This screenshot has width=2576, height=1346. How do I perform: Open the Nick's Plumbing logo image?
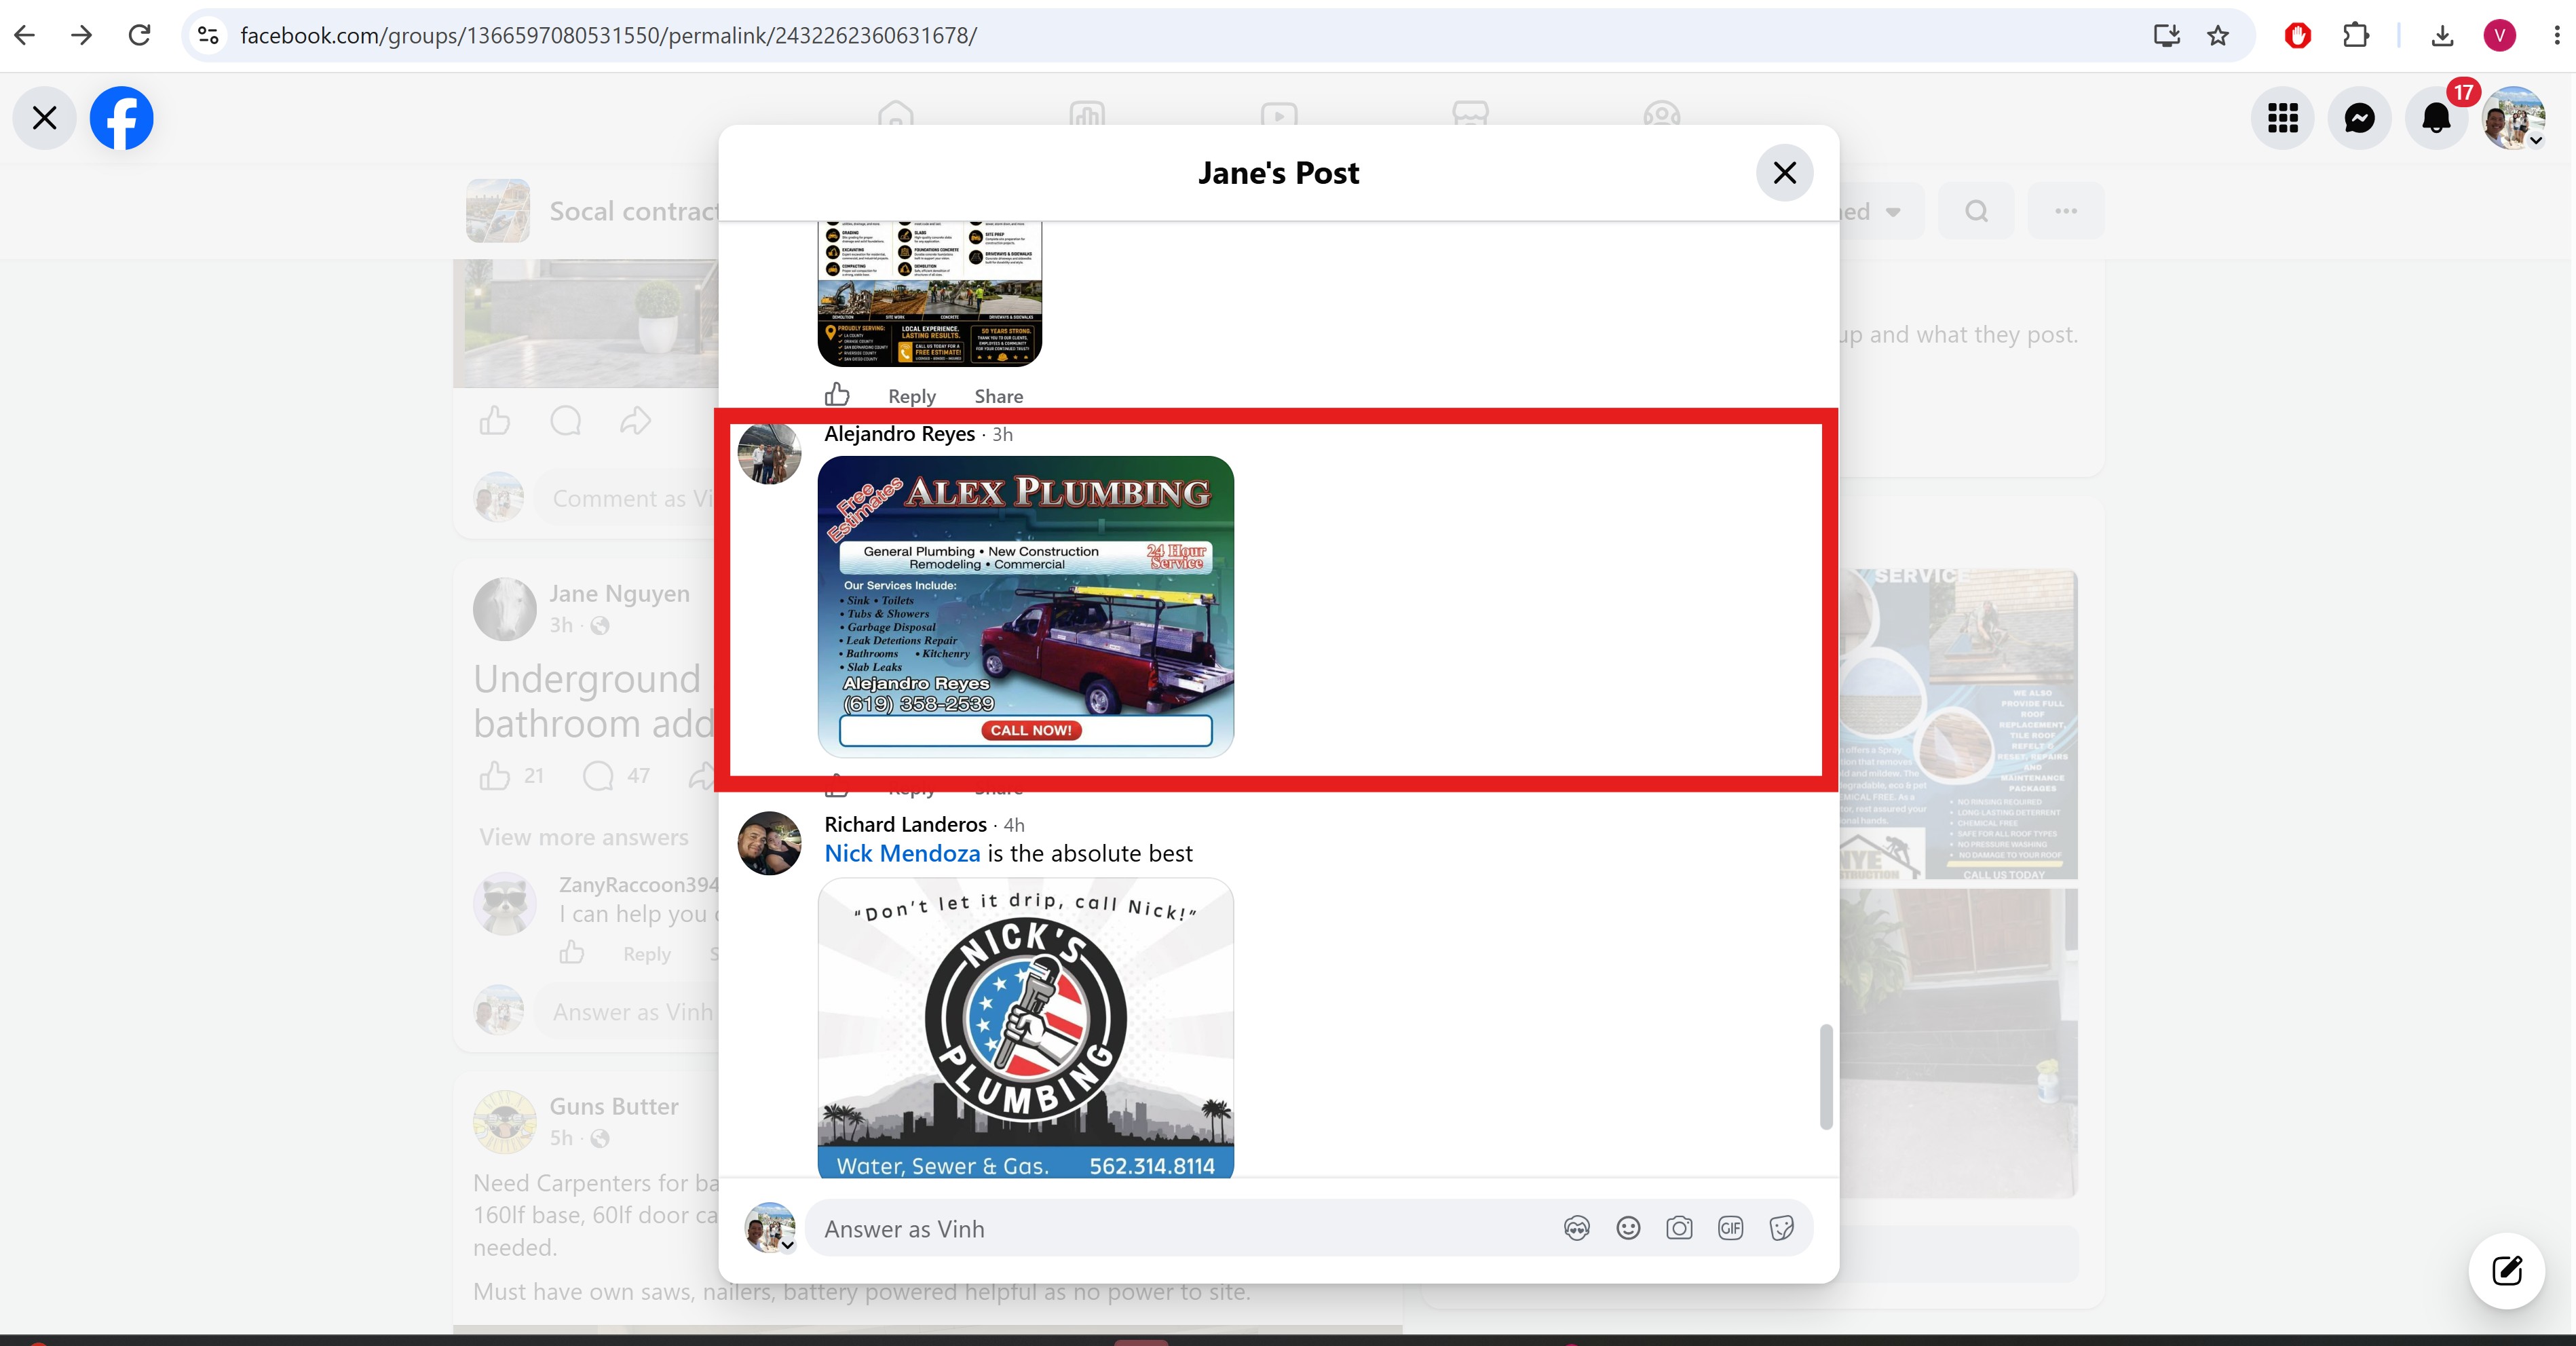[1026, 1028]
